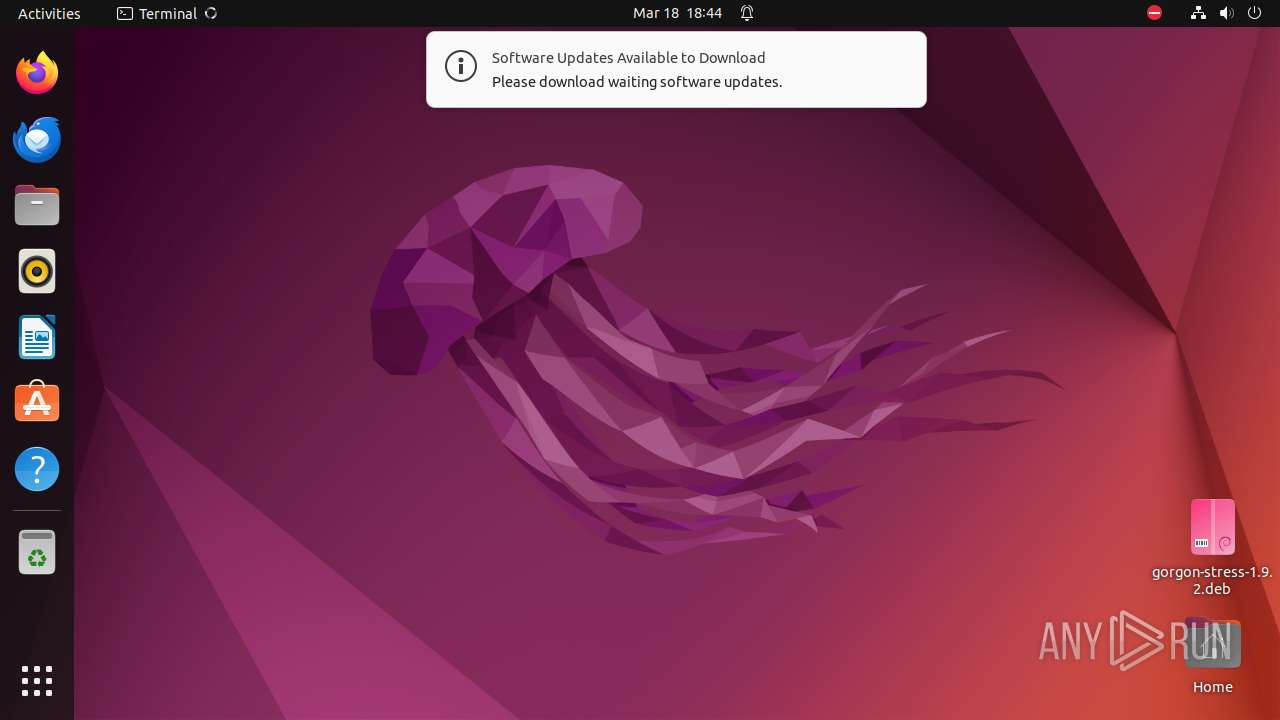Launch Thunderbird mail client

pyautogui.click(x=37, y=139)
